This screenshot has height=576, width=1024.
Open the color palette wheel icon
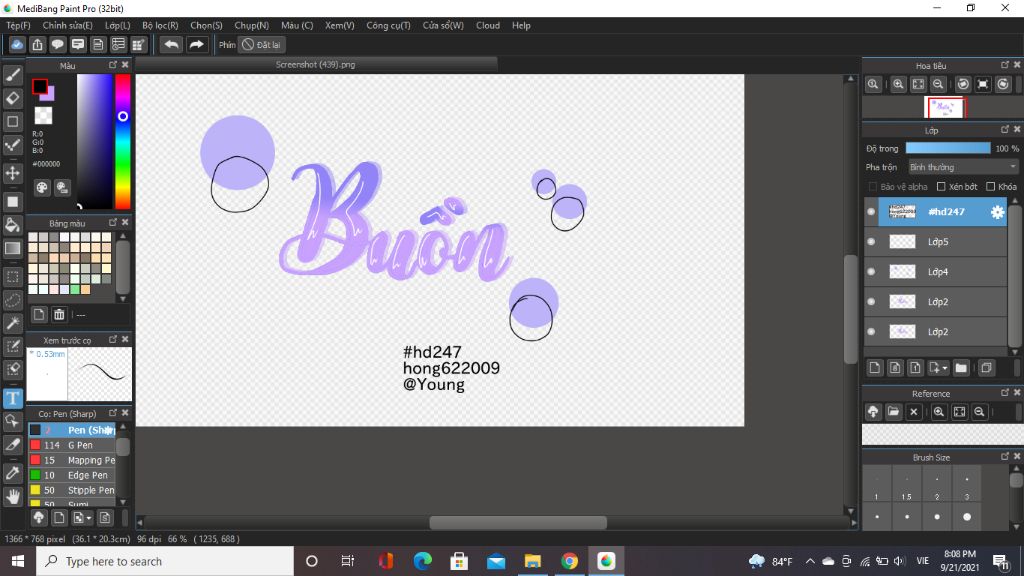click(x=42, y=188)
